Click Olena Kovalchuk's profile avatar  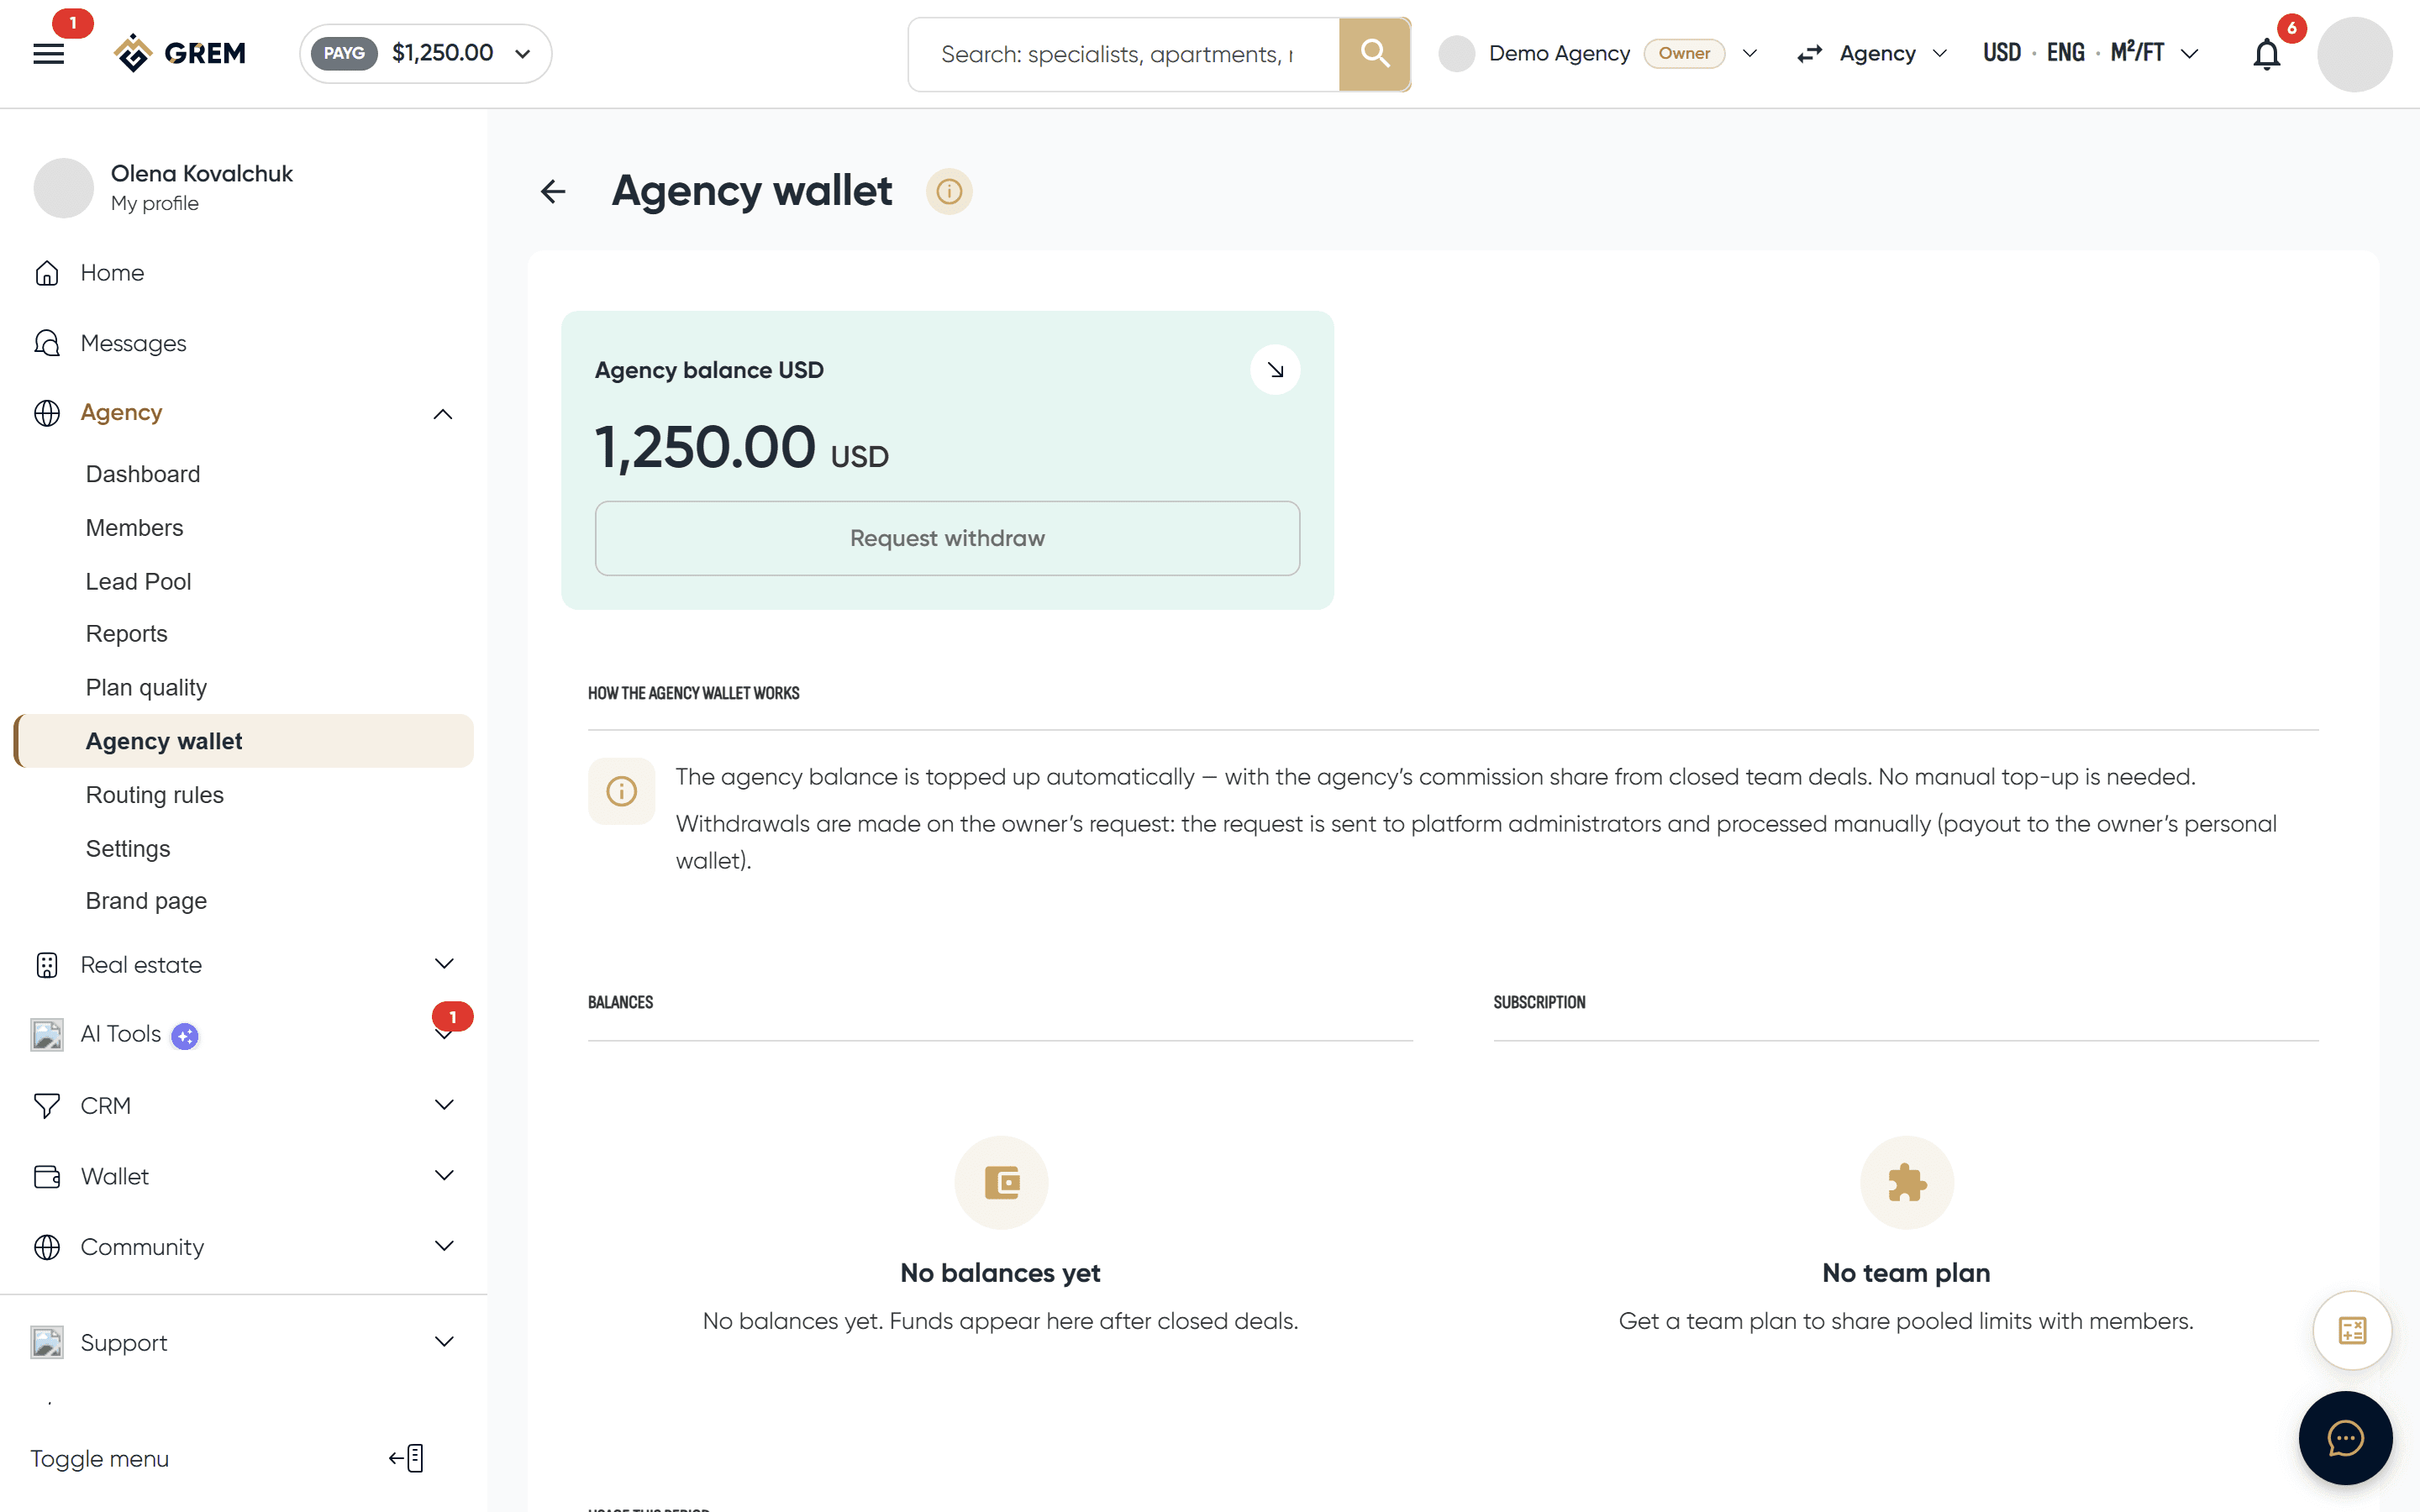tap(63, 187)
